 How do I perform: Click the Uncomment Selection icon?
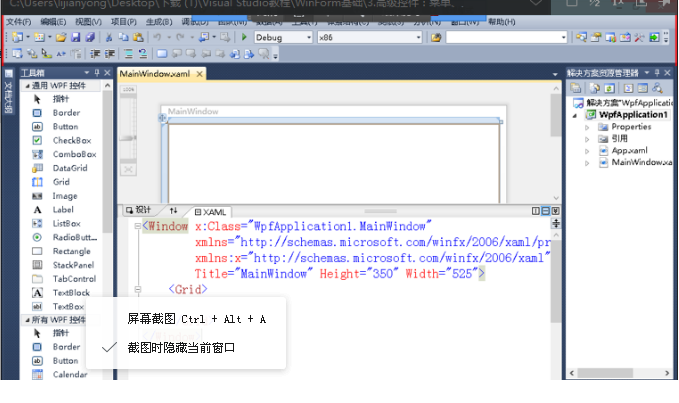pos(142,54)
